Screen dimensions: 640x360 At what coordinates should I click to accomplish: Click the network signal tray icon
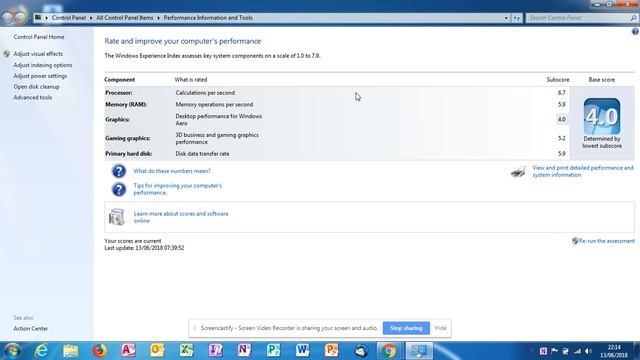tap(577, 351)
